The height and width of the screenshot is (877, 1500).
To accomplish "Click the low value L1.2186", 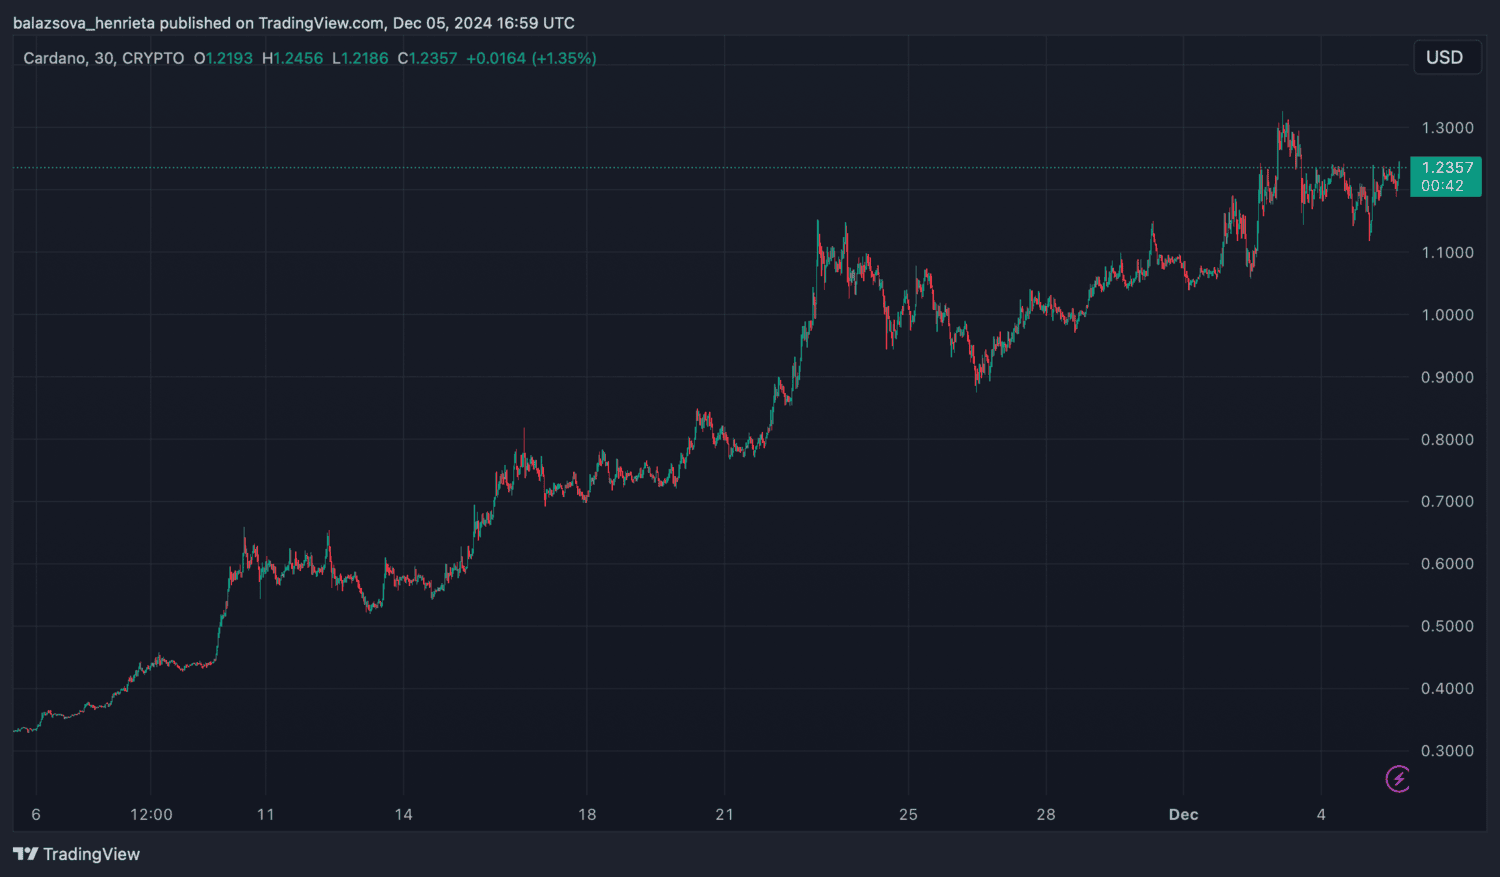I will (360, 59).
